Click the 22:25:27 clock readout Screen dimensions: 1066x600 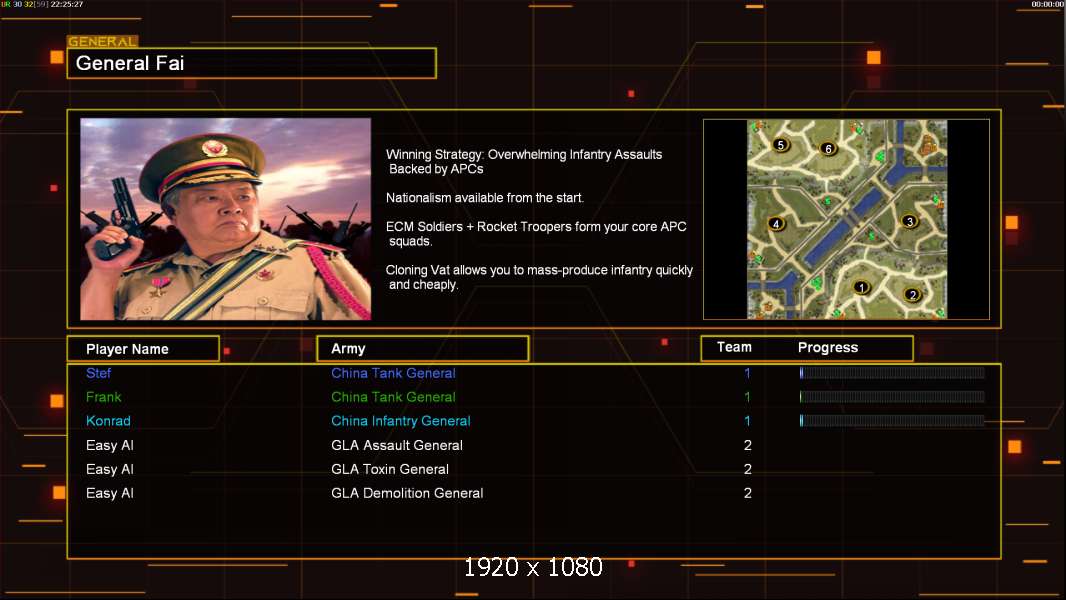67,4
